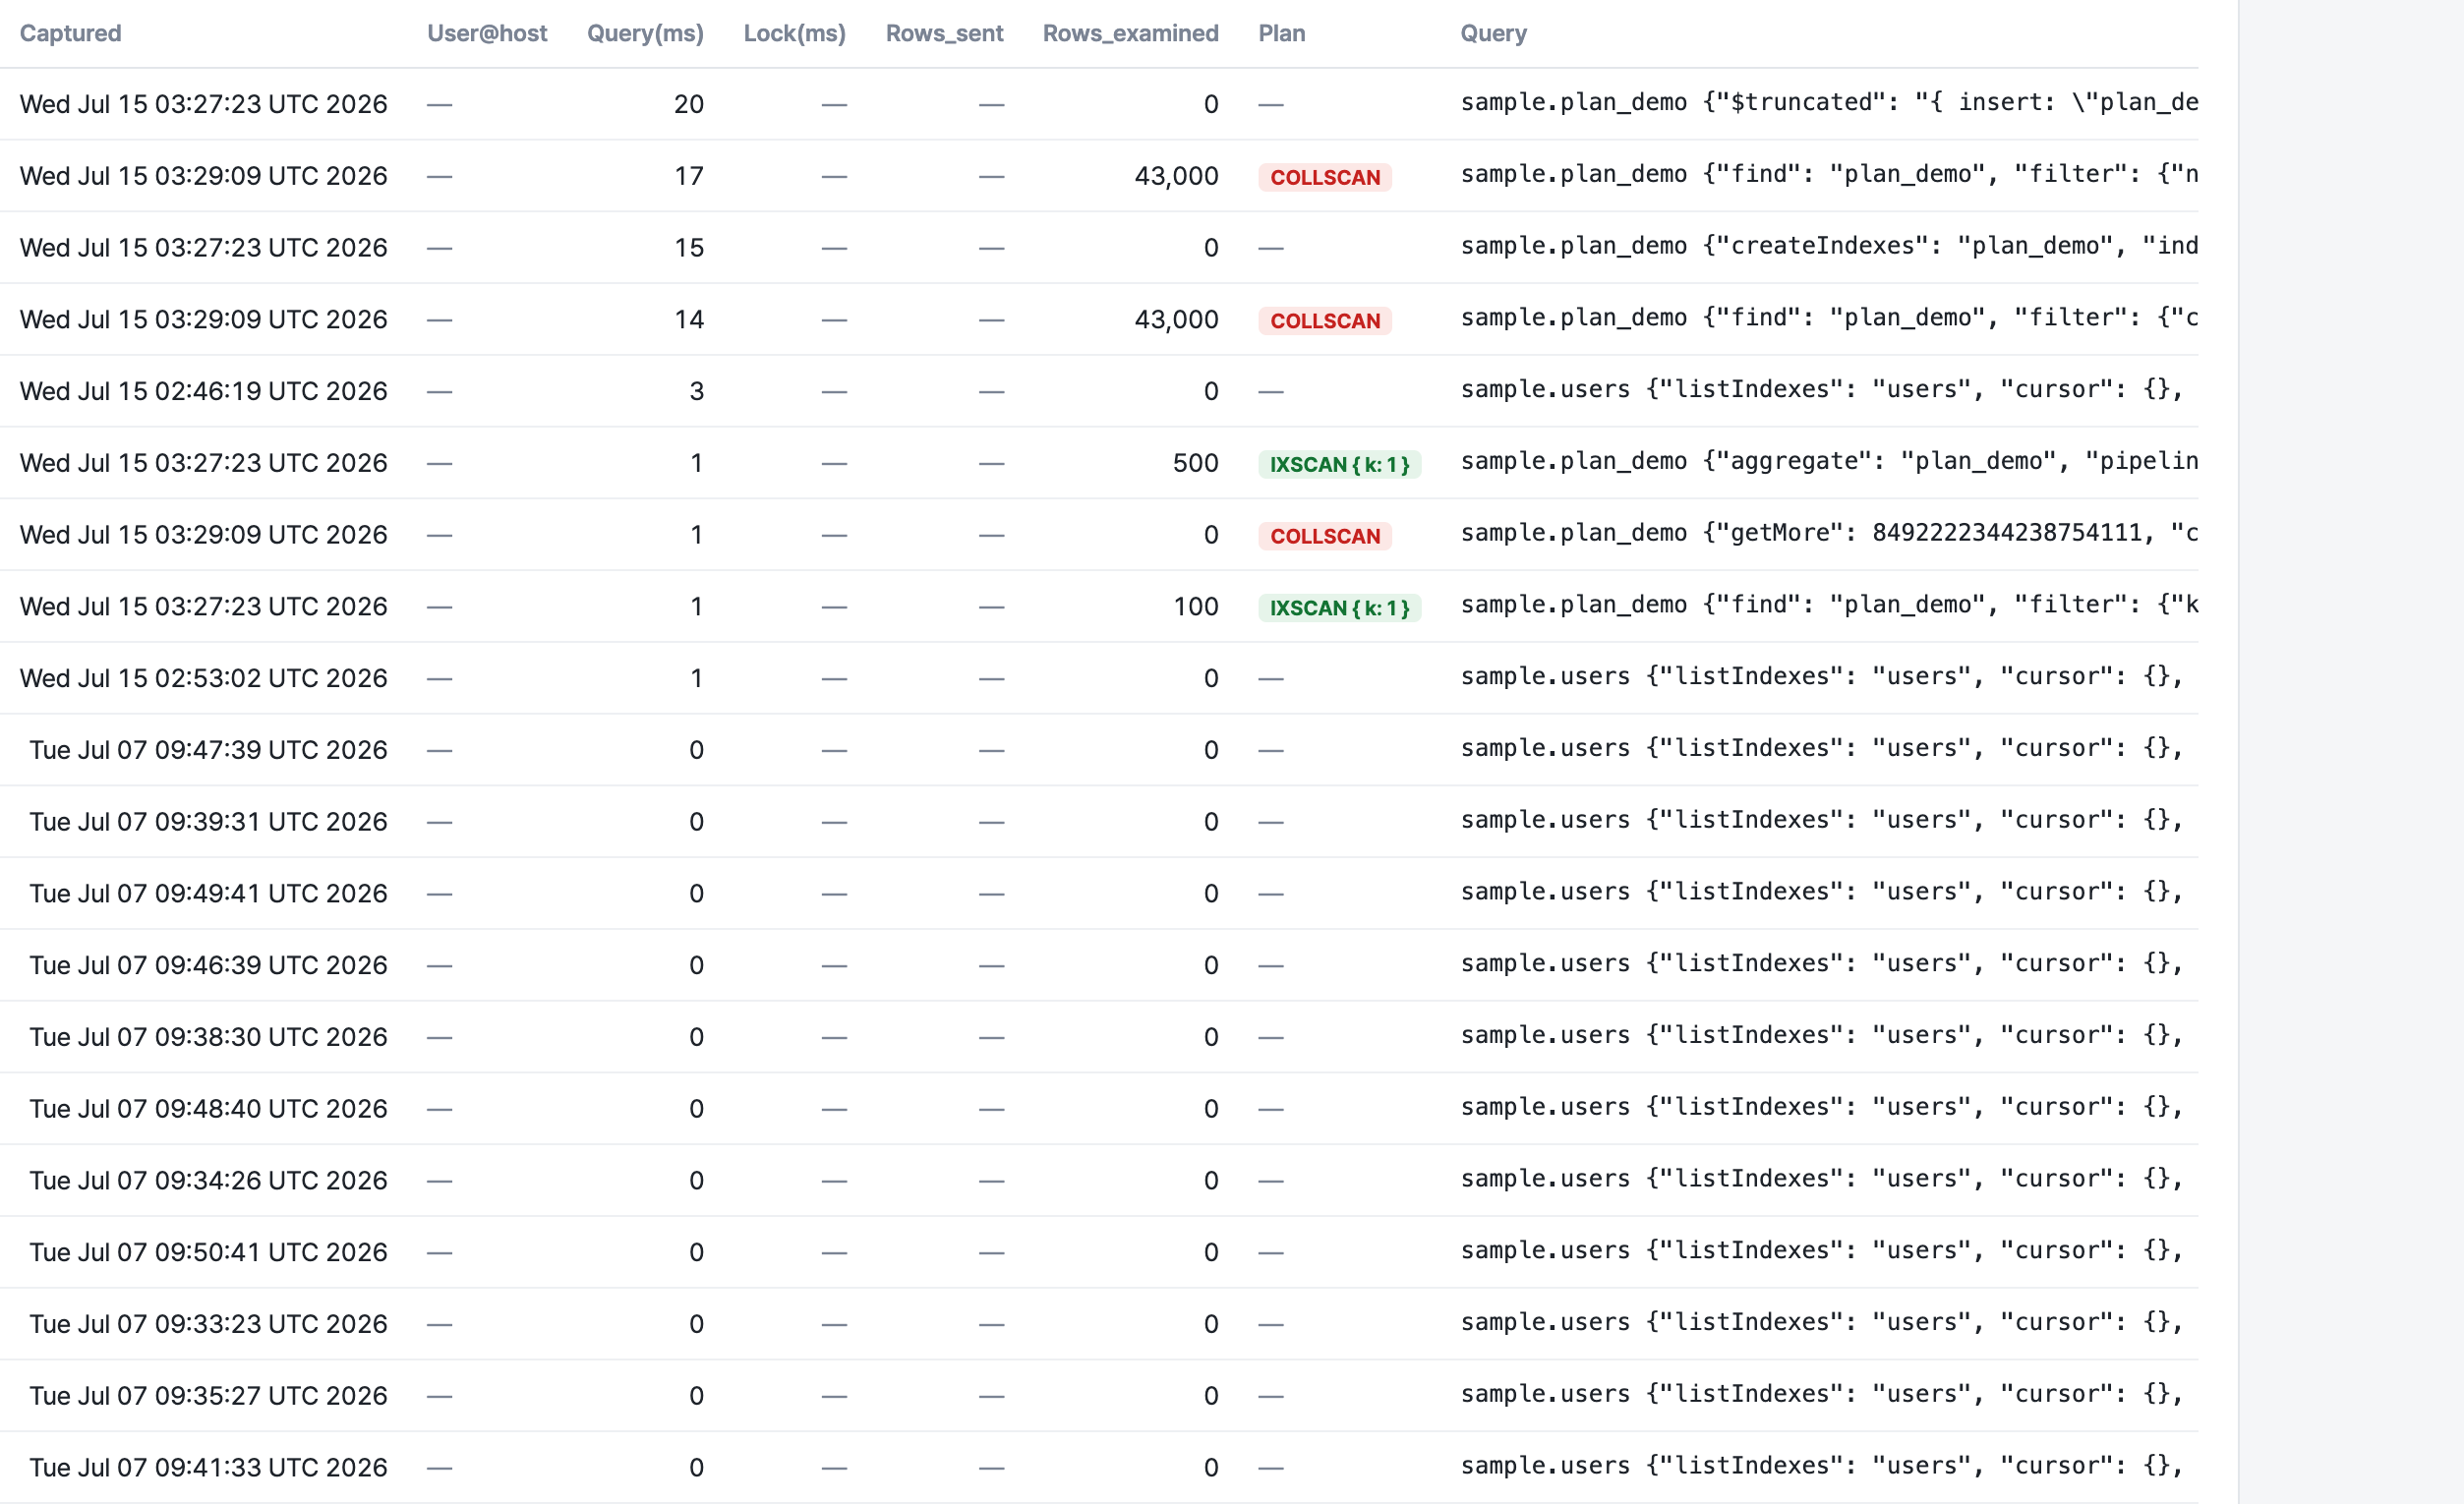Select the find query with filter {"n
The height and width of the screenshot is (1504, 2464).
click(1828, 174)
